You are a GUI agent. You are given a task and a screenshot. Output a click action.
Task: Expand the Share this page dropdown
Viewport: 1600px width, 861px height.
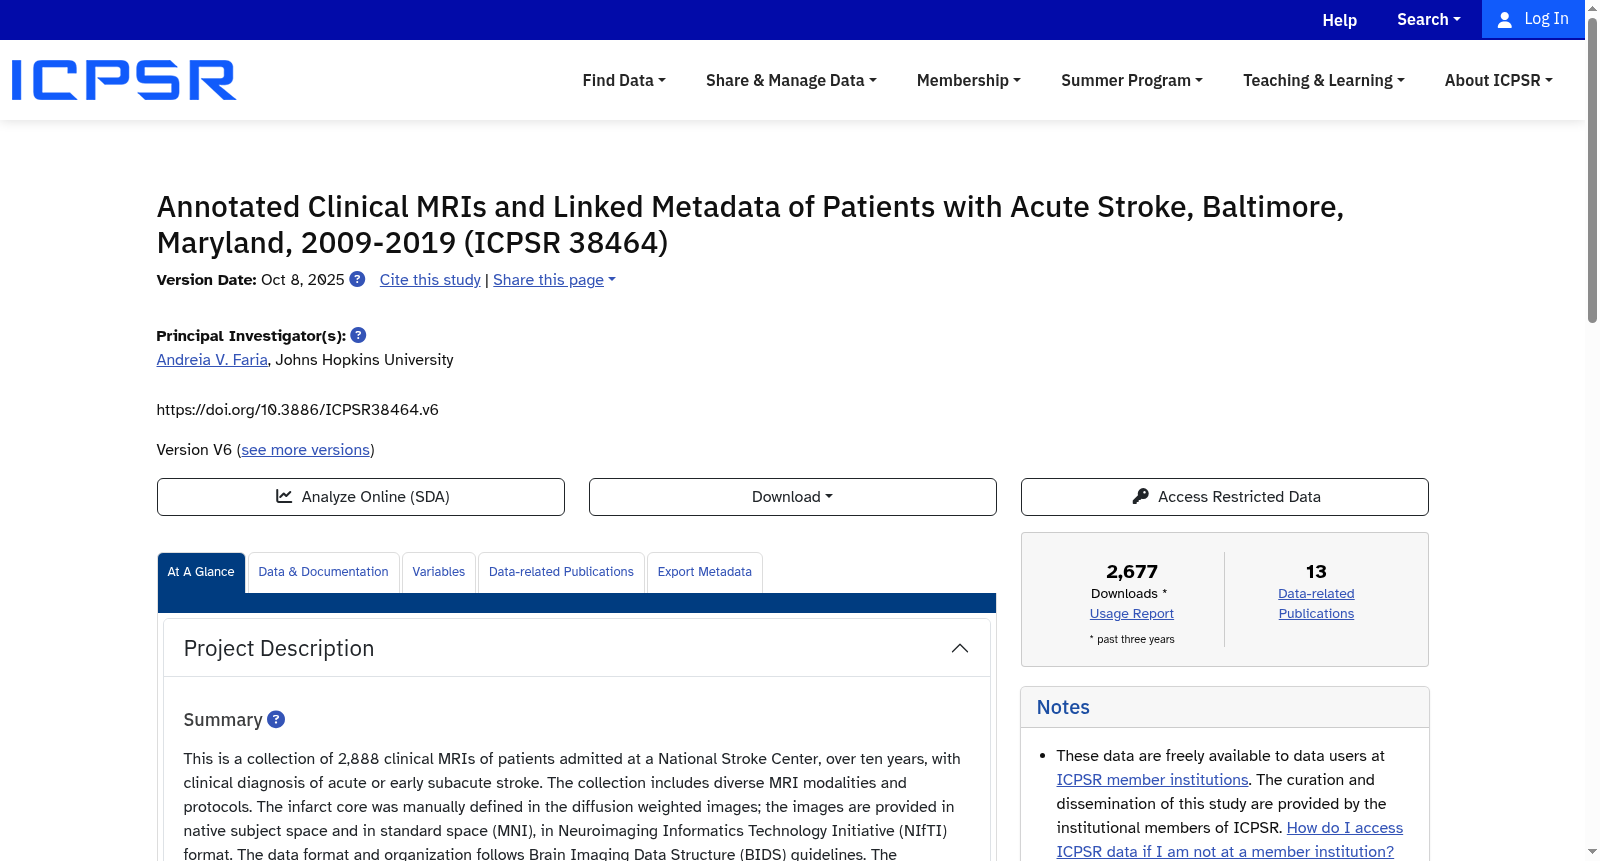click(x=554, y=280)
